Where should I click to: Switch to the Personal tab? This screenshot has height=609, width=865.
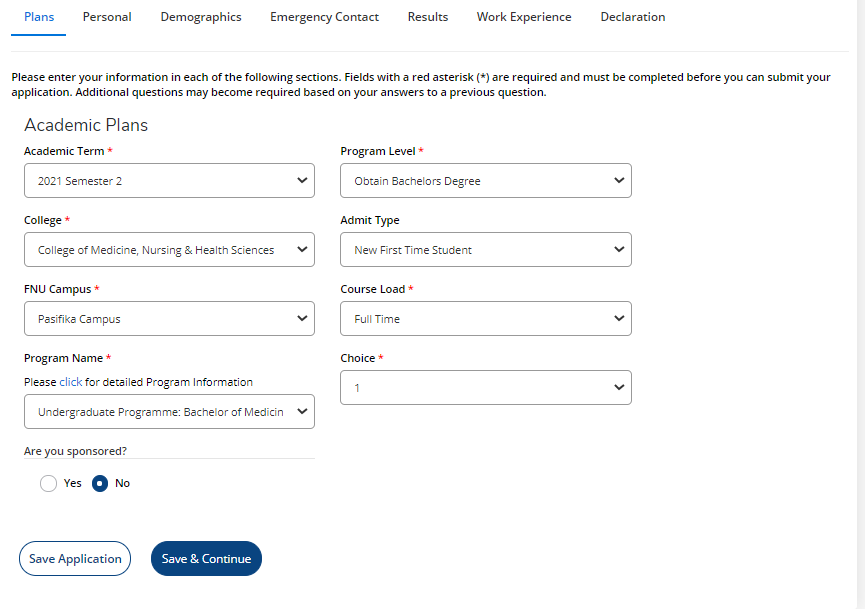tap(107, 17)
